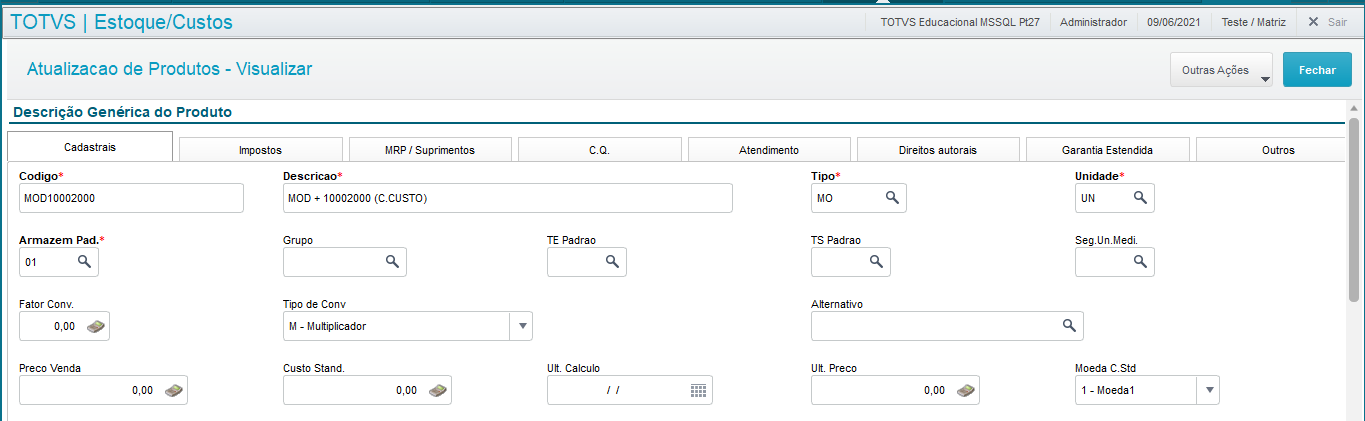Click the 'Administrador' user label
1365x421 pixels.
click(x=1093, y=21)
